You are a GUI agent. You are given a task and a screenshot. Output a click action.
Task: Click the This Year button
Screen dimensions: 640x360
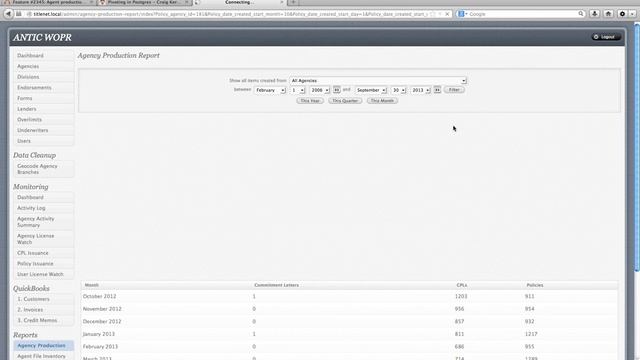(x=310, y=100)
